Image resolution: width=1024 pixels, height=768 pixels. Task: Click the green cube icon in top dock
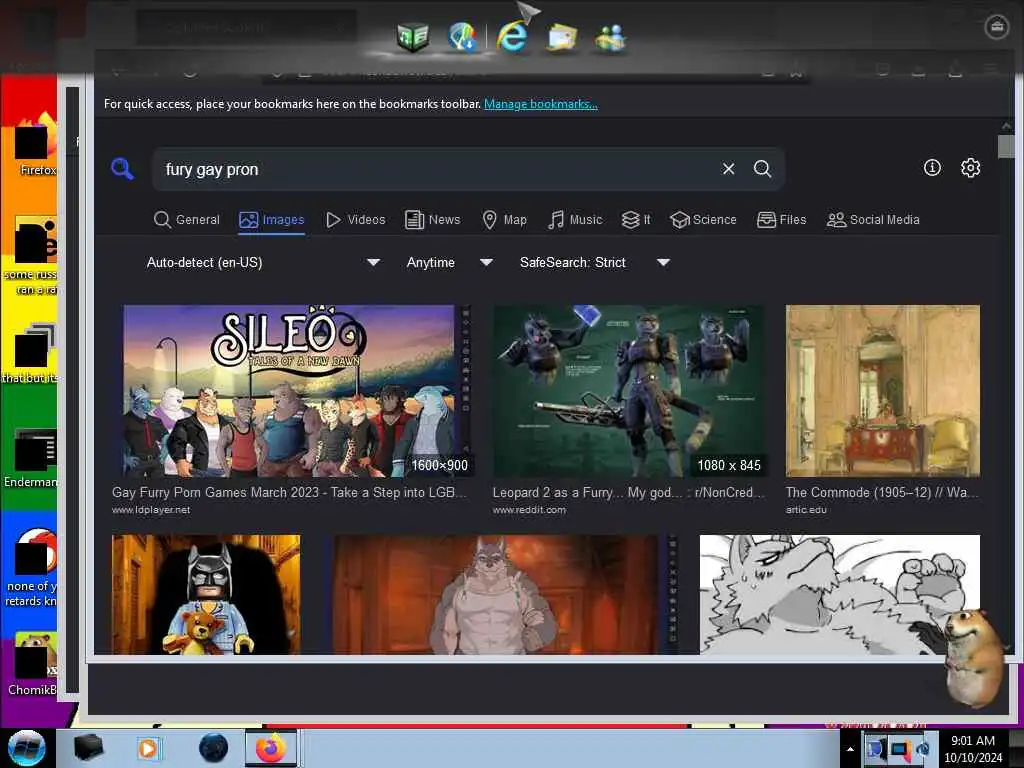point(413,37)
